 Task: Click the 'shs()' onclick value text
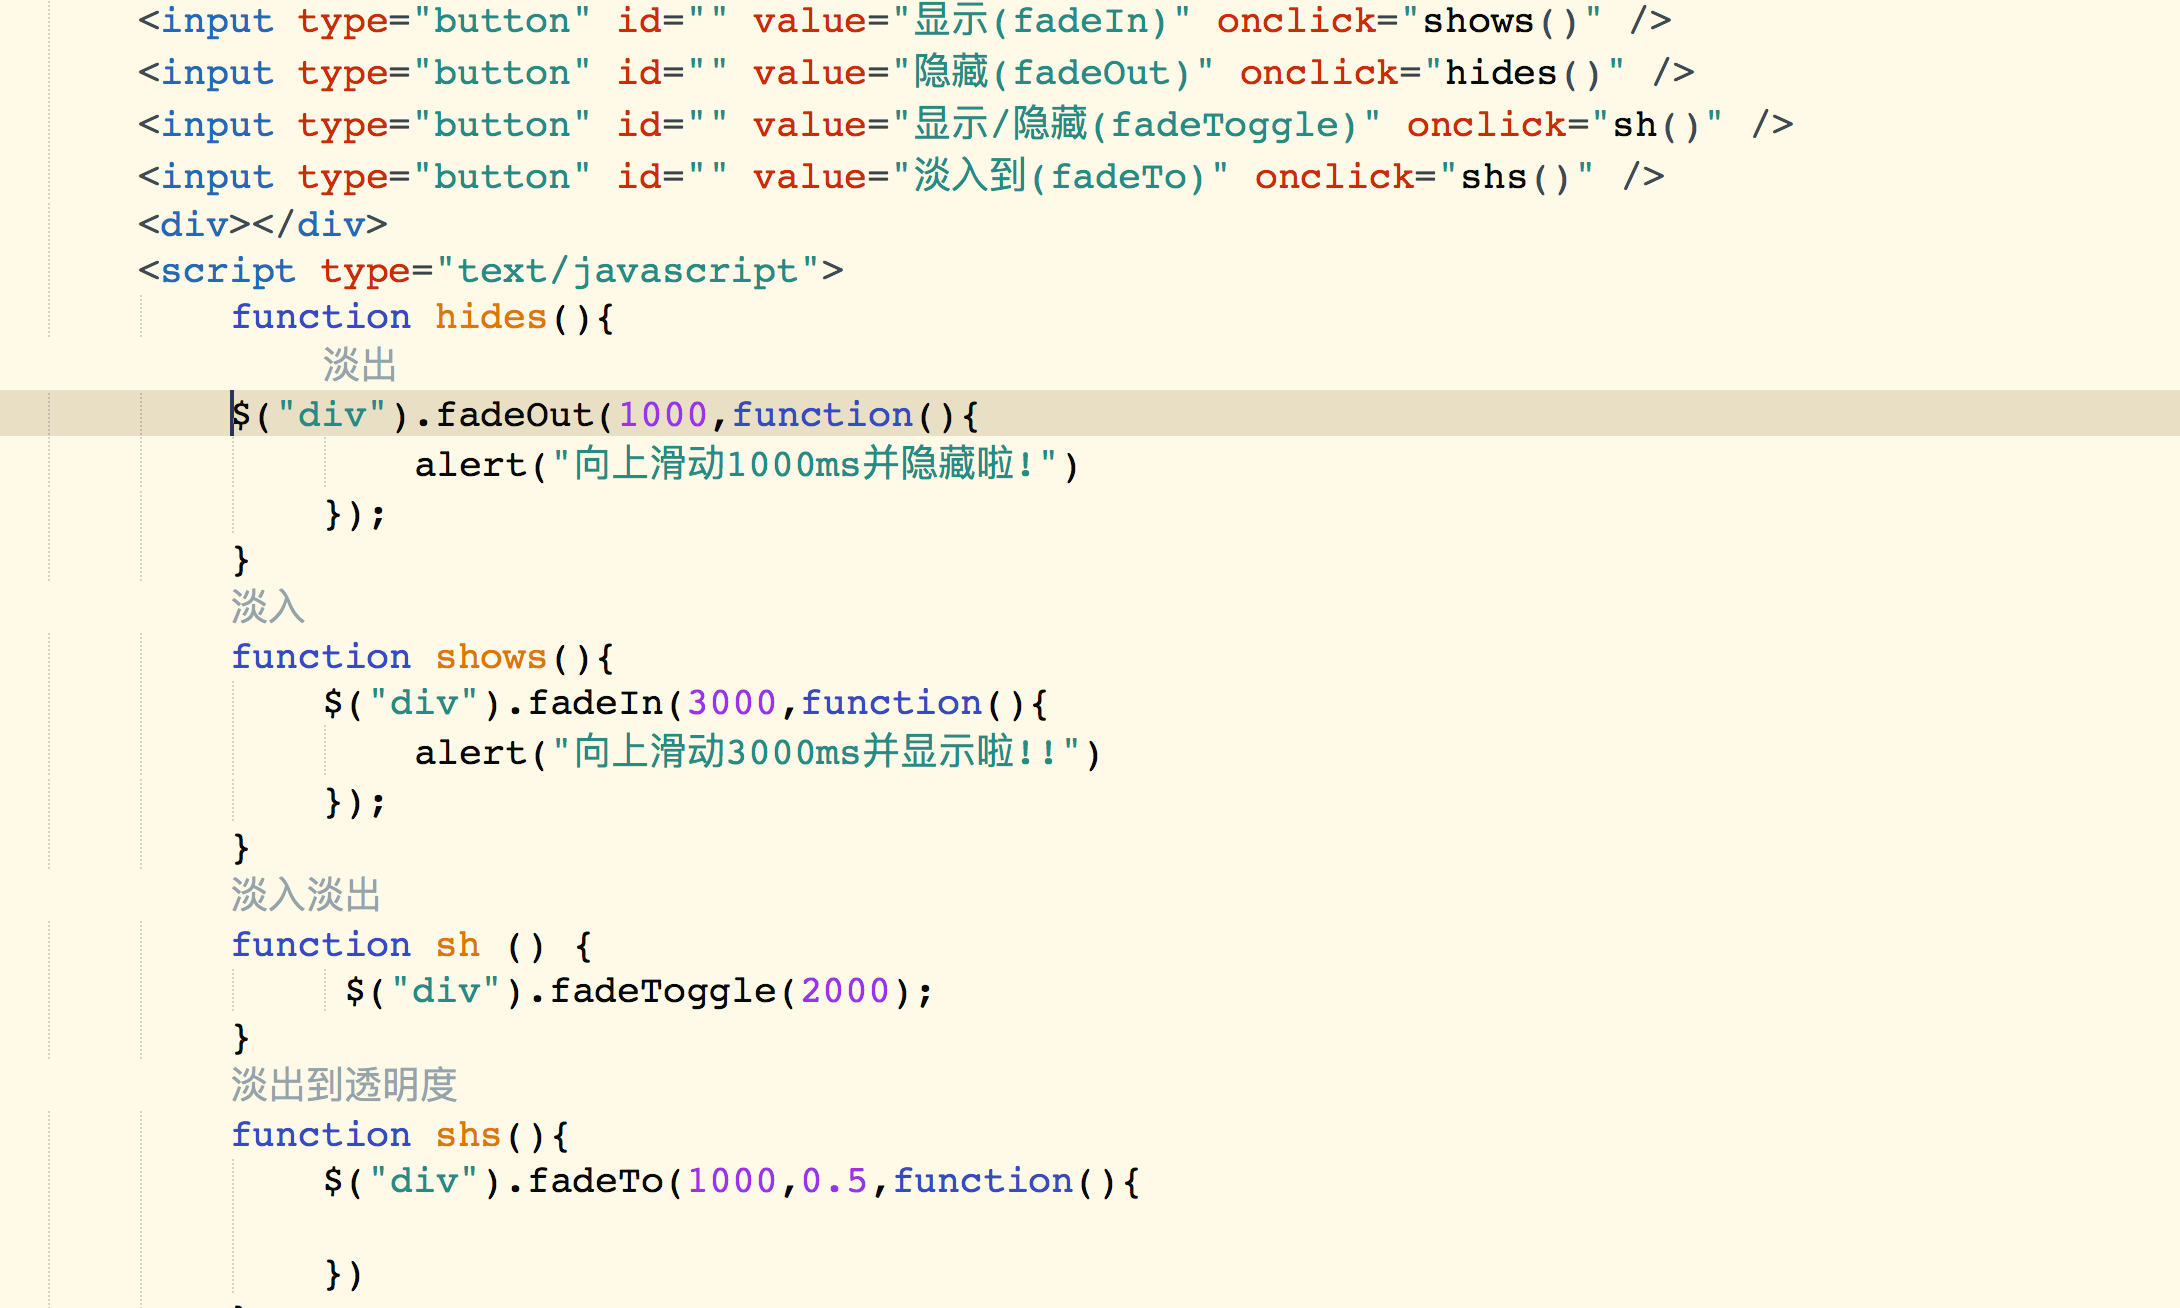click(1516, 177)
